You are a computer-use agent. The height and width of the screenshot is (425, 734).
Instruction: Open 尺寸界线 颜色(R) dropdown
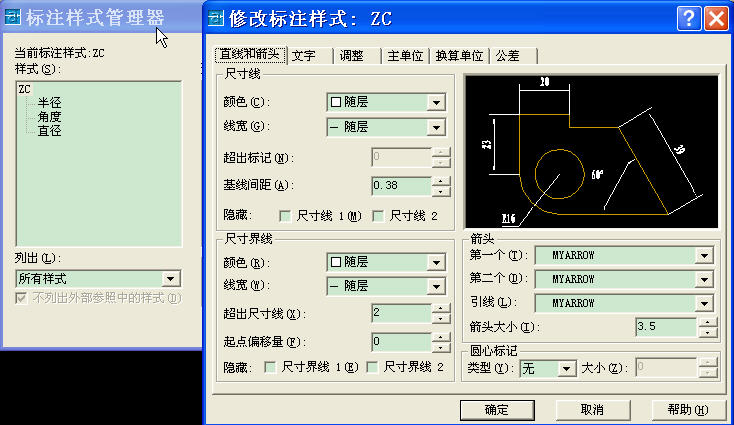pyautogui.click(x=436, y=263)
